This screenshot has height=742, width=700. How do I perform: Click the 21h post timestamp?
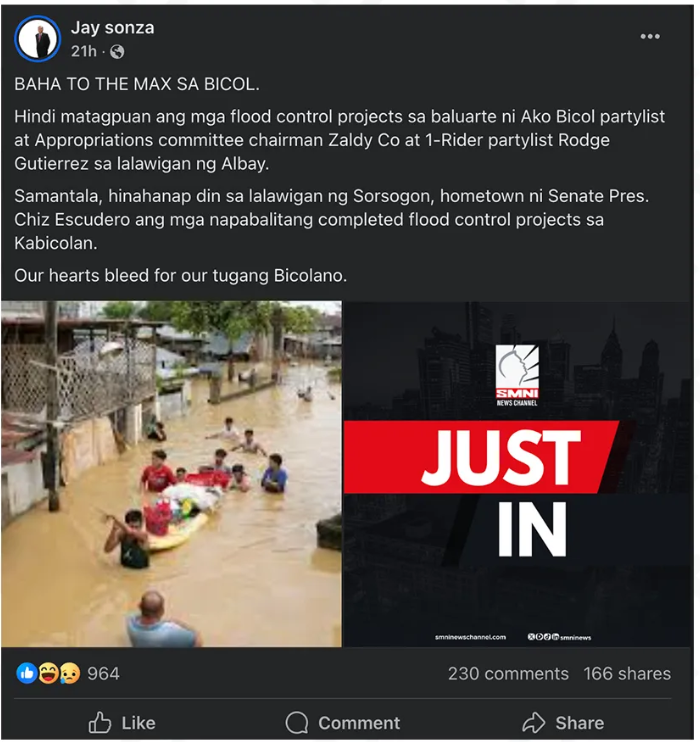(84, 51)
